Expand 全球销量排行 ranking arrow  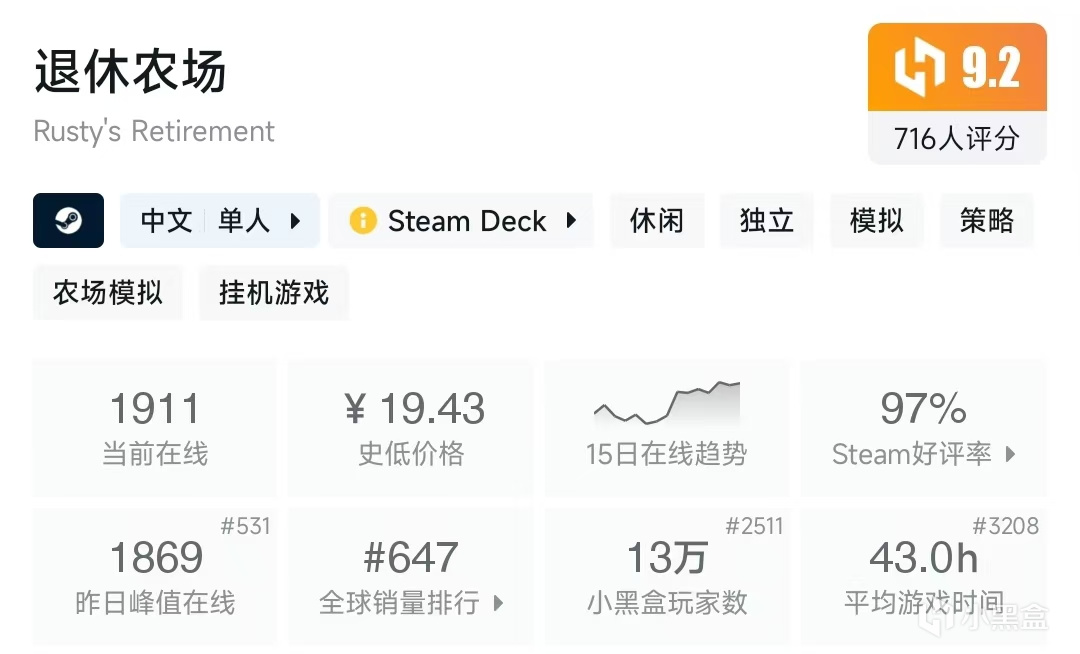point(498,603)
